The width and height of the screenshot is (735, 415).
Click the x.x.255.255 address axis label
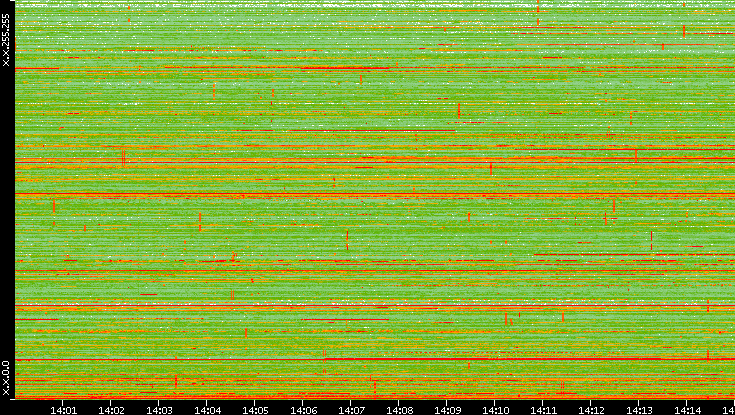point(6,40)
